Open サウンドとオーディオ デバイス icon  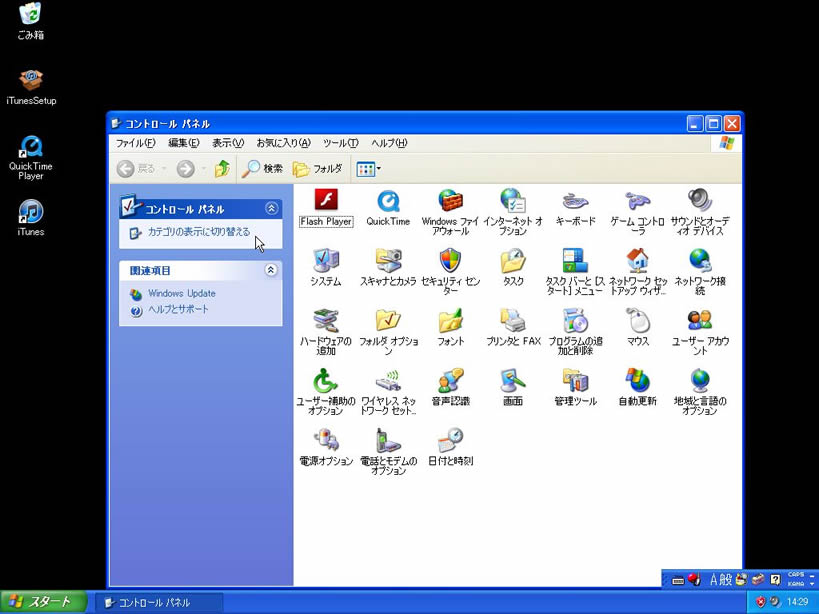point(700,212)
